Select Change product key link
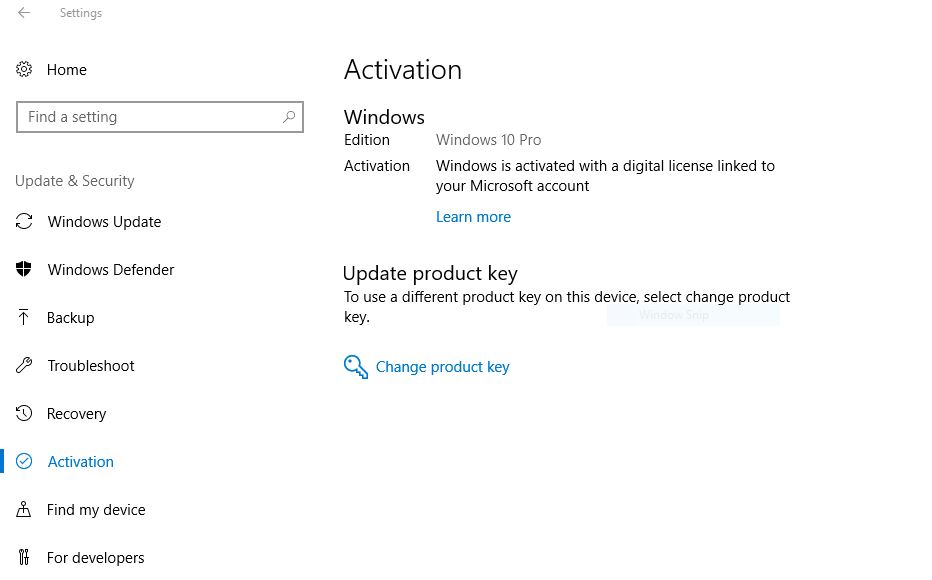 pos(442,367)
